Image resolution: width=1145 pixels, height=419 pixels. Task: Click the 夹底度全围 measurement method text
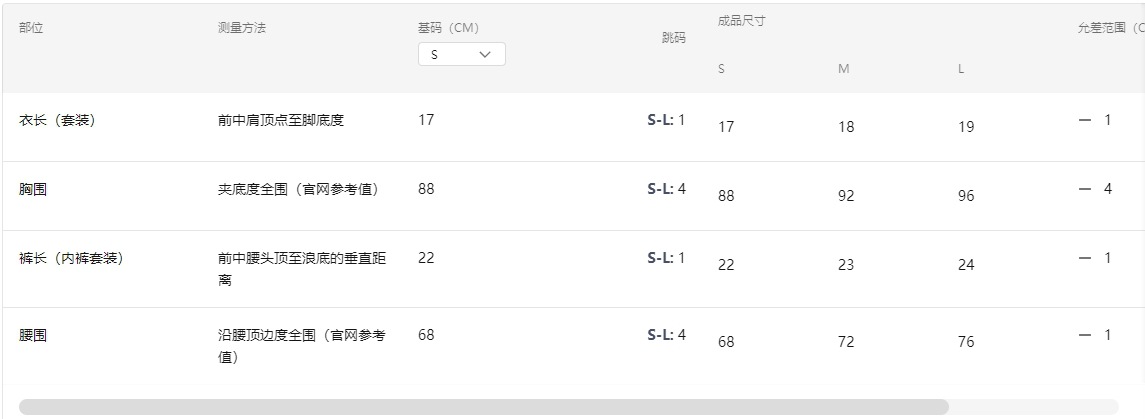pos(298,189)
